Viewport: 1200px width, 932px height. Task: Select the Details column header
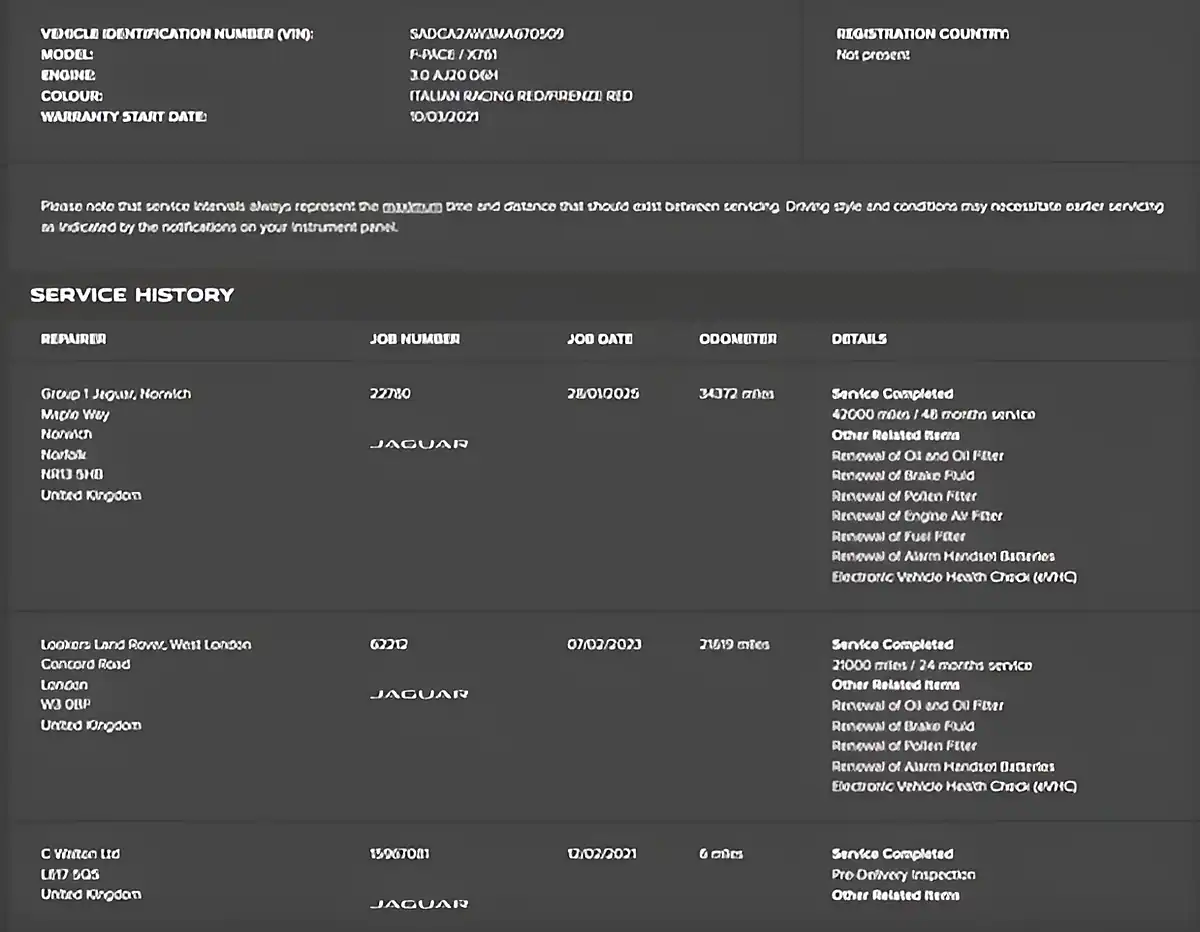[859, 339]
